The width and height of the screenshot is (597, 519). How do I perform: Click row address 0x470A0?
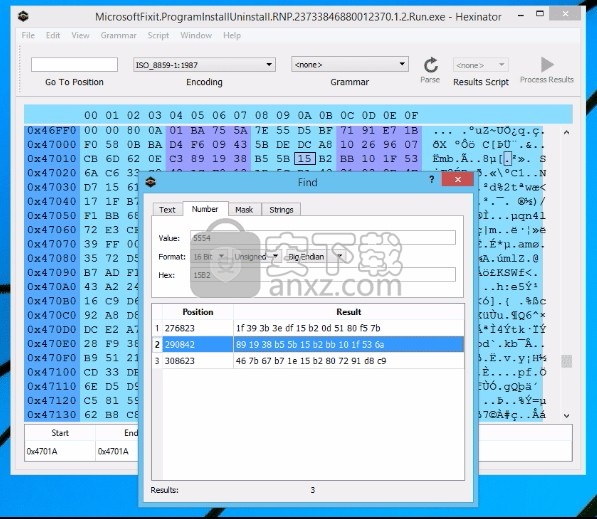tap(52, 286)
